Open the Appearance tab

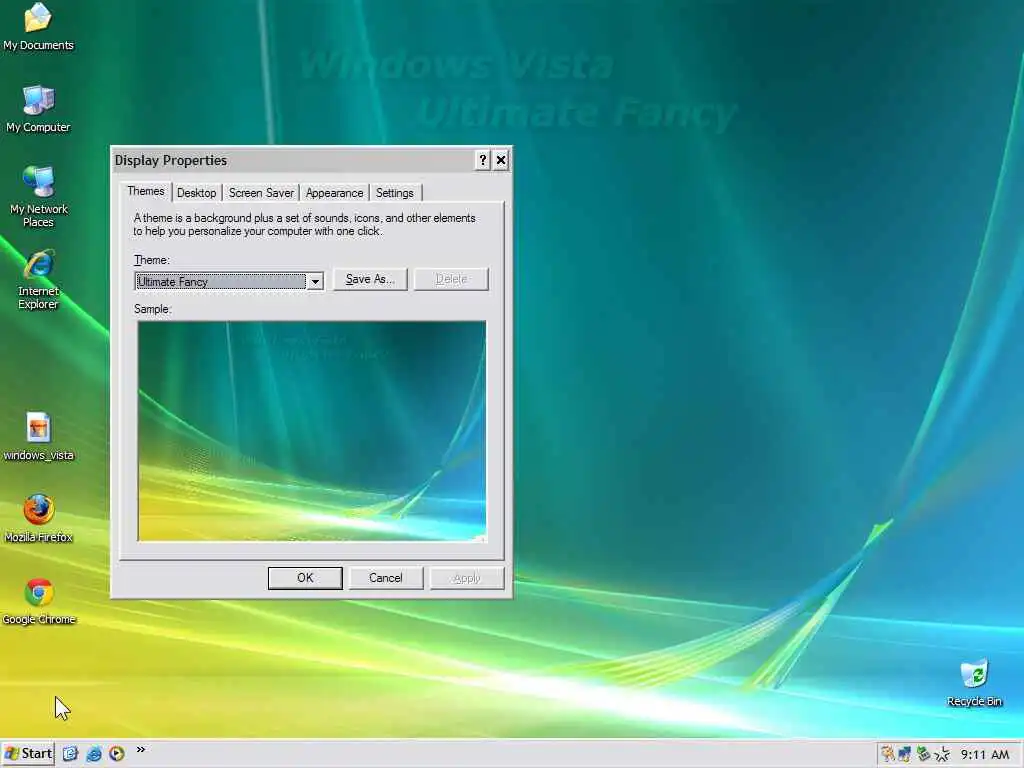tap(334, 193)
